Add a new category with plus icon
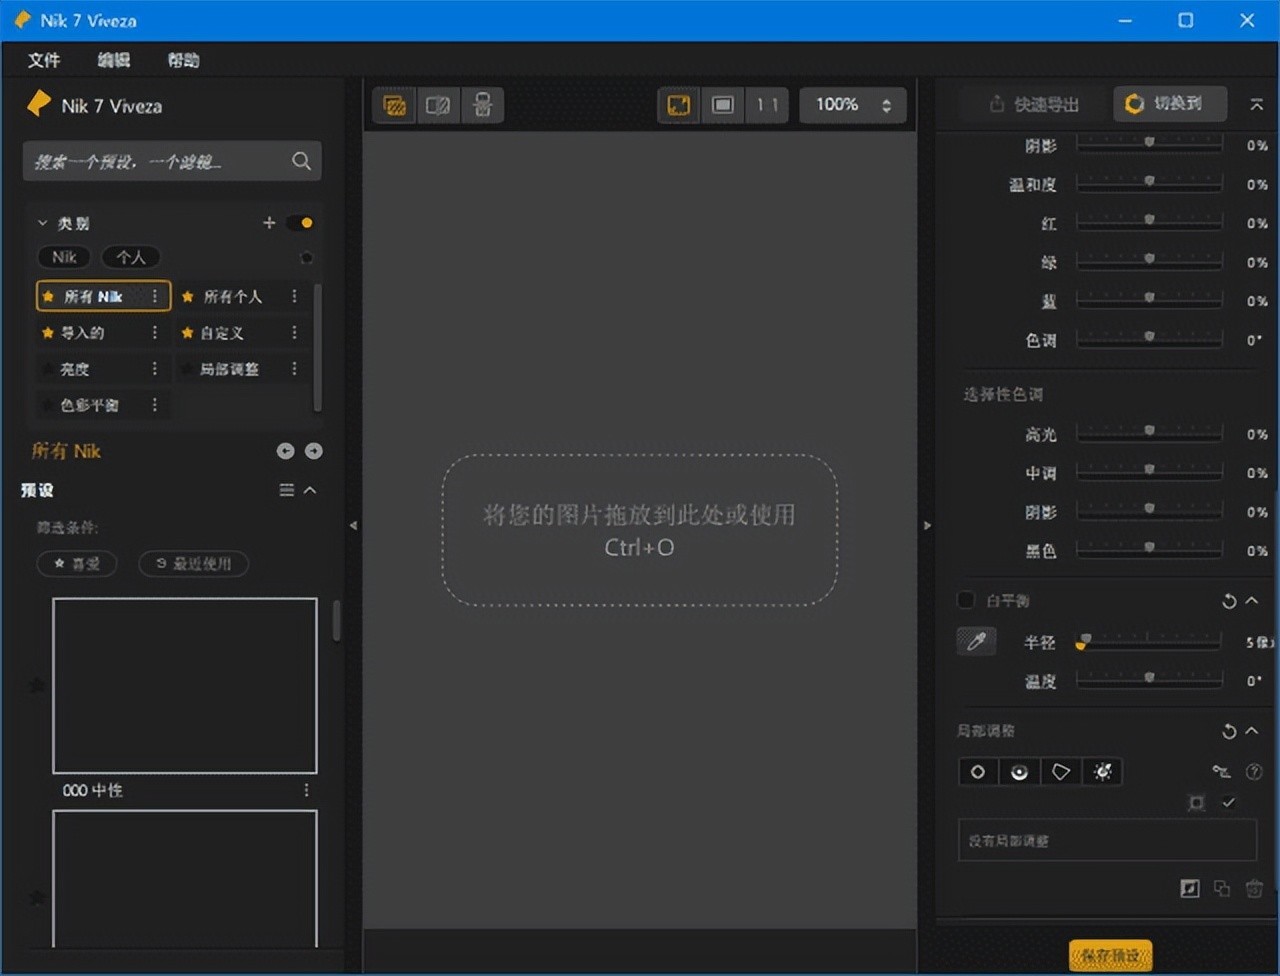1280x976 pixels. (269, 223)
